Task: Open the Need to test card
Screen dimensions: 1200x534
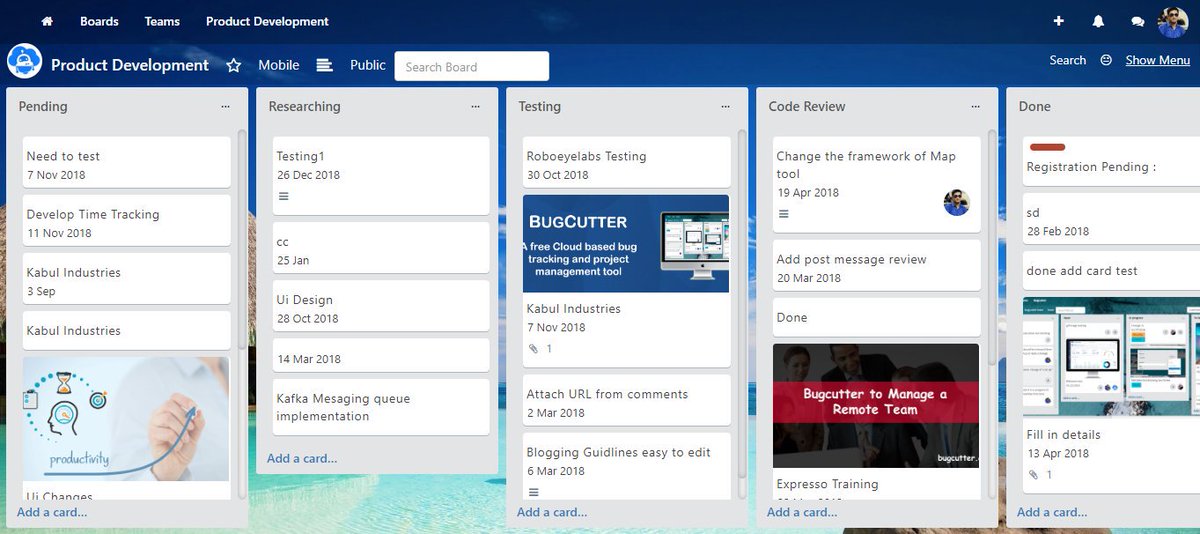Action: coord(127,163)
